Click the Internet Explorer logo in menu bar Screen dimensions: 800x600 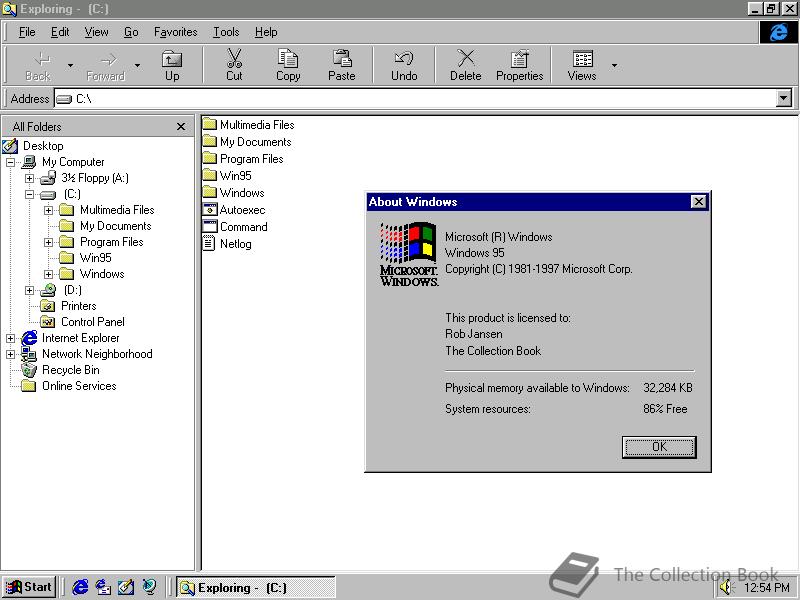point(778,32)
